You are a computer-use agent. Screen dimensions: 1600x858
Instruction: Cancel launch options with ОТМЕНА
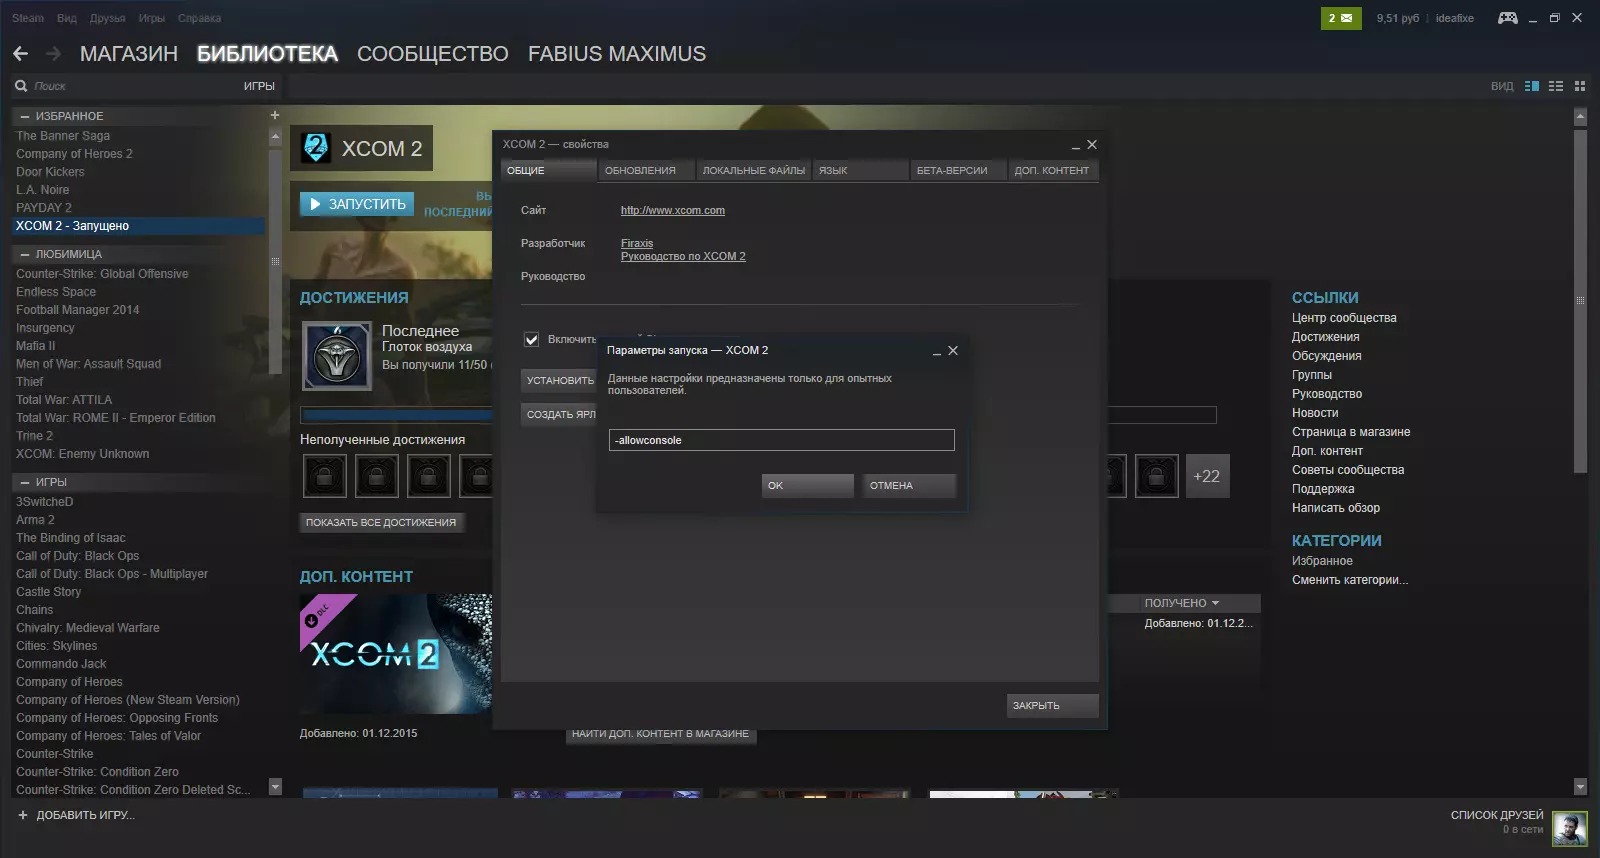pos(910,486)
